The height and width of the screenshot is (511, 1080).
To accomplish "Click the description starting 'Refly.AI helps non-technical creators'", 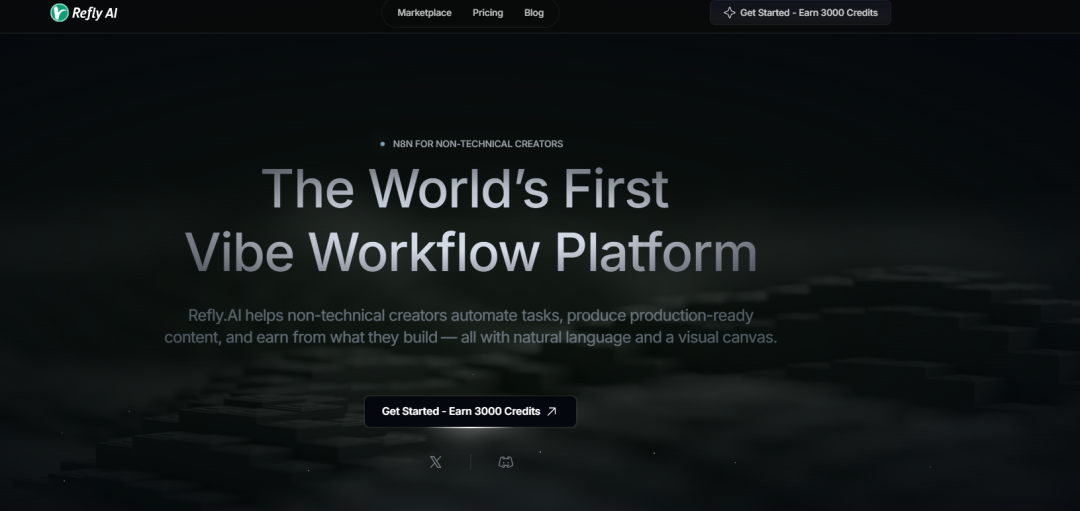I will point(470,326).
